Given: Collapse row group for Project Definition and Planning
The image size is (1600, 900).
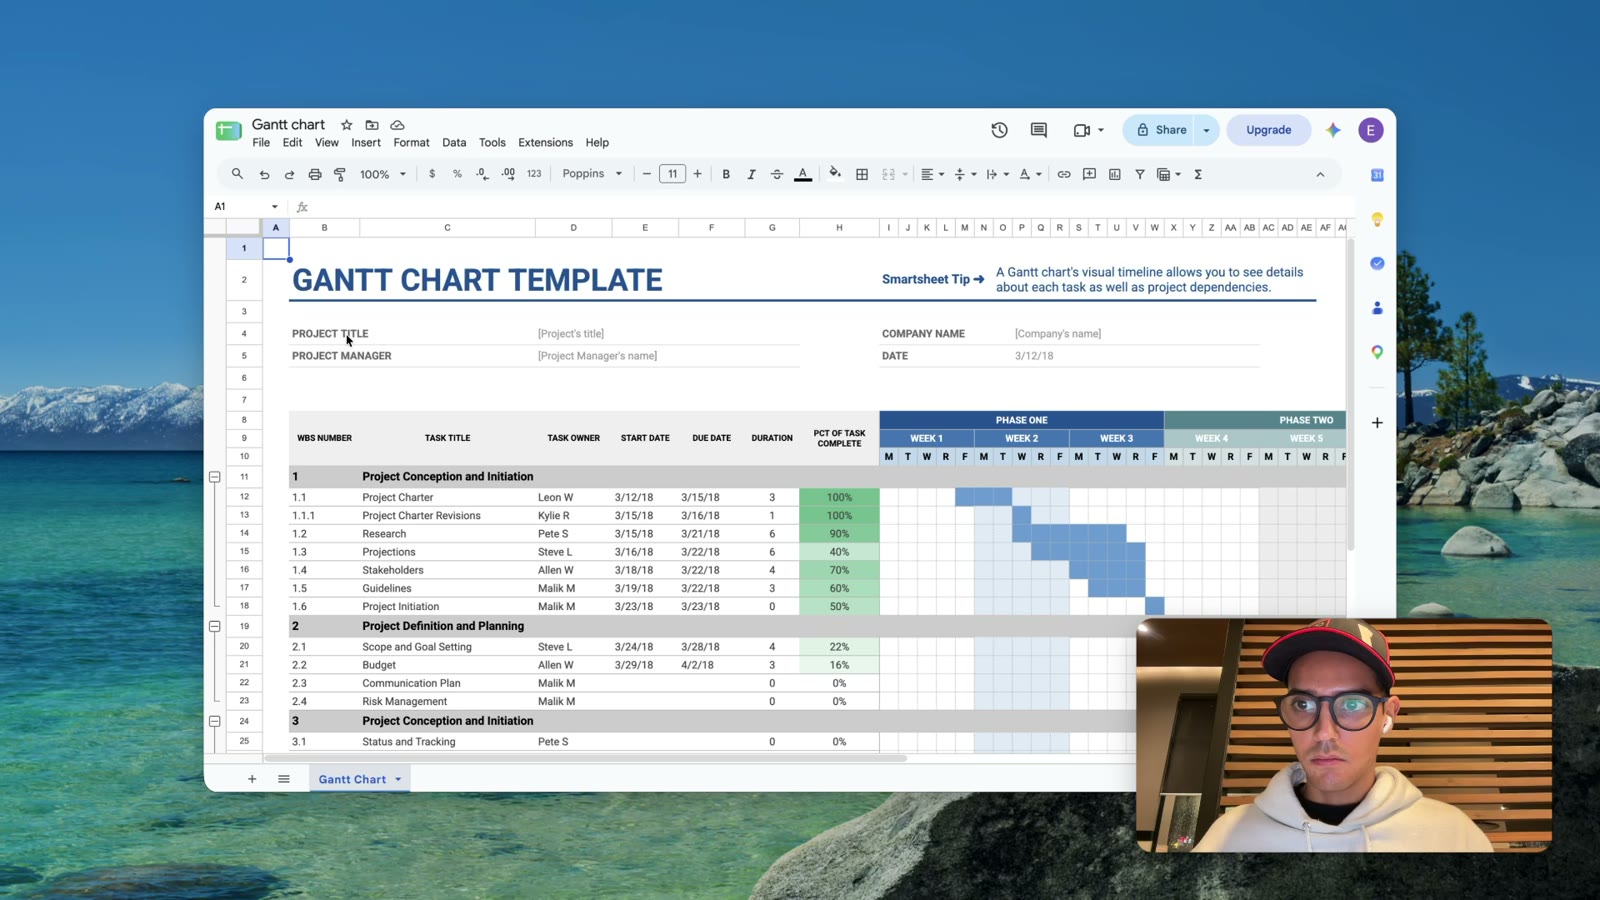Looking at the screenshot, I should pyautogui.click(x=214, y=626).
